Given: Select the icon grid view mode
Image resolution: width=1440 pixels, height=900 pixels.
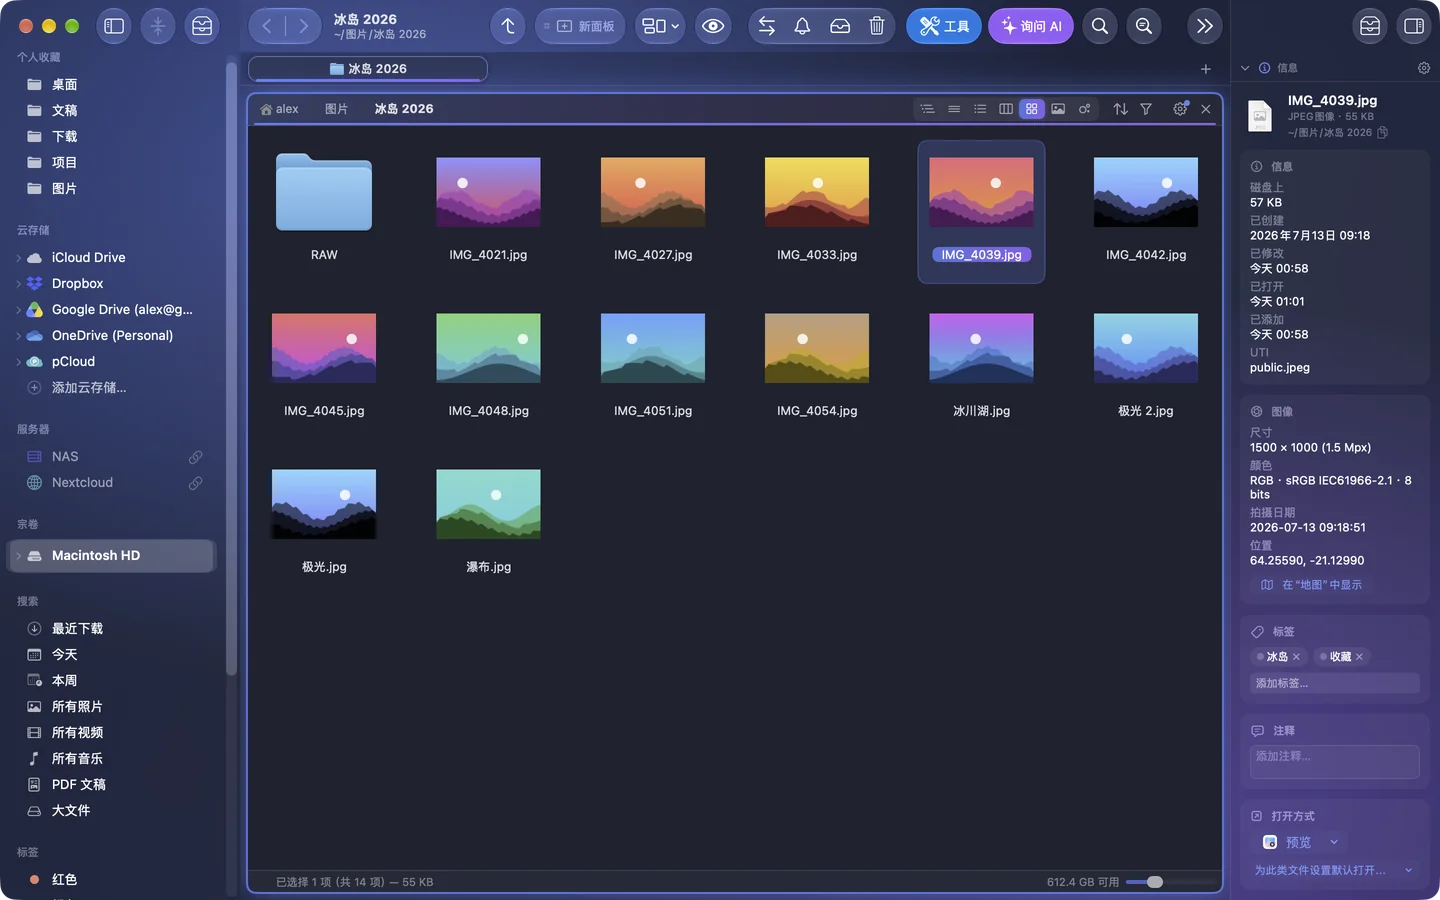Looking at the screenshot, I should tap(1032, 109).
